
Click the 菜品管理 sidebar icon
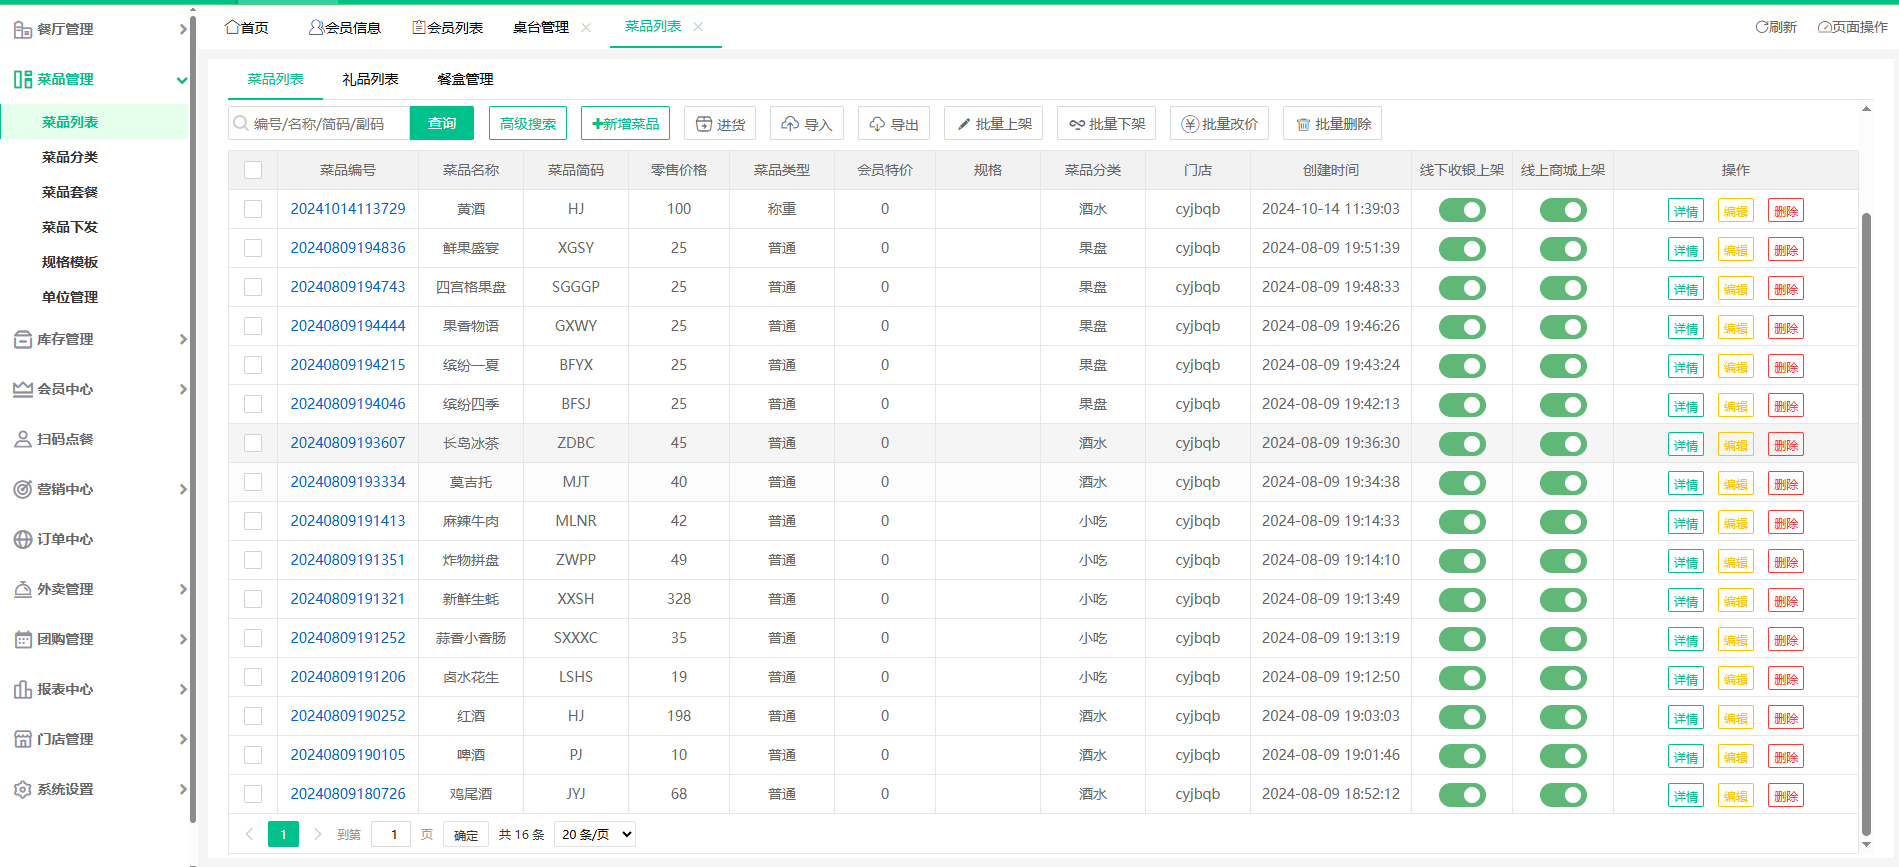pos(22,79)
